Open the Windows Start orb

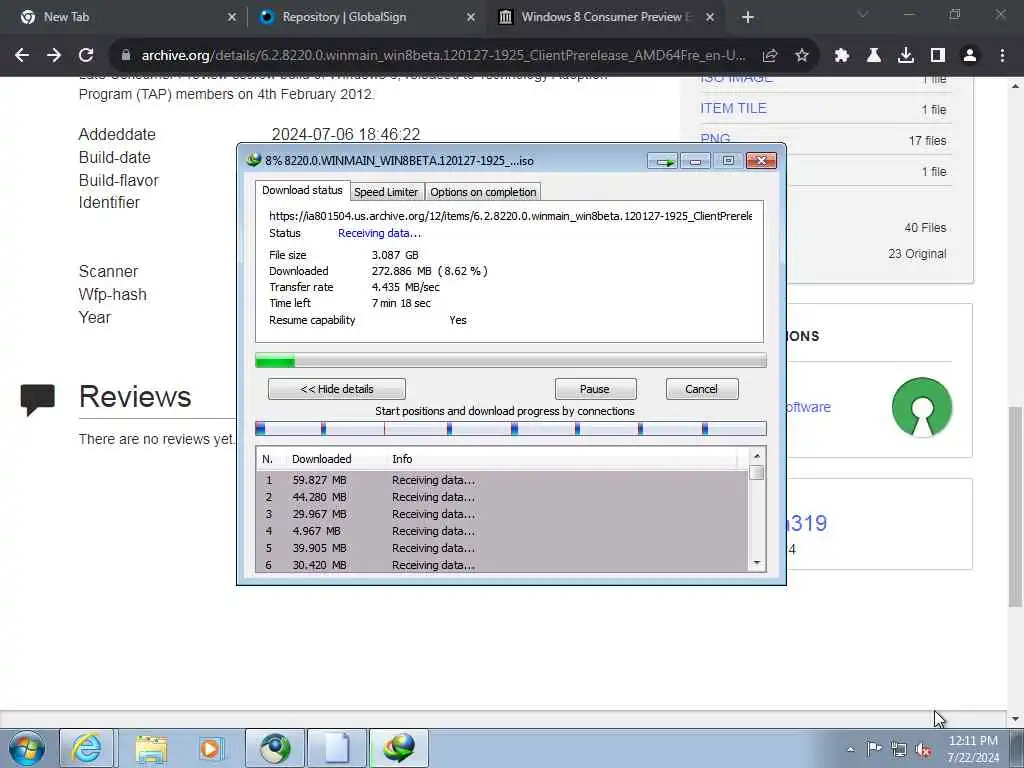[27, 748]
